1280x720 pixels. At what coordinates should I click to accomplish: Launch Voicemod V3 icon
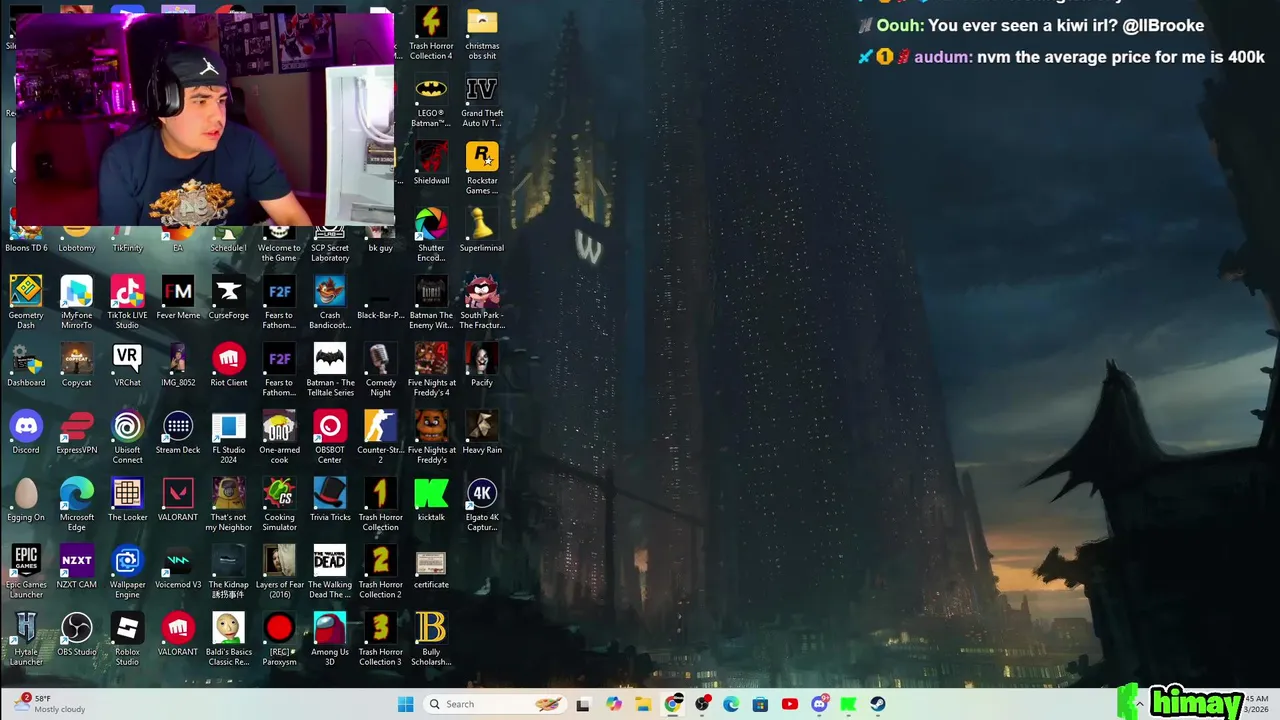[x=178, y=565]
